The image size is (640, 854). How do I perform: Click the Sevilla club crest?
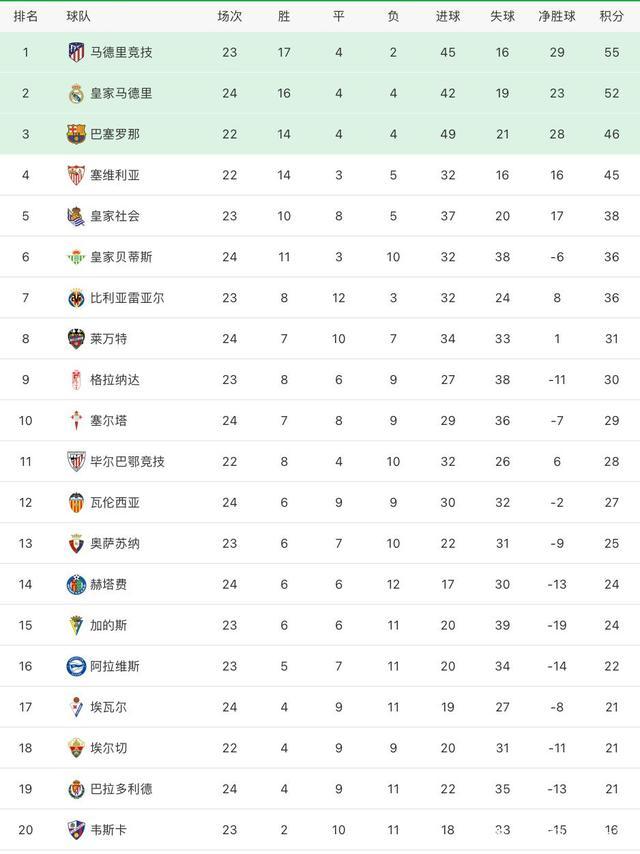click(x=76, y=175)
